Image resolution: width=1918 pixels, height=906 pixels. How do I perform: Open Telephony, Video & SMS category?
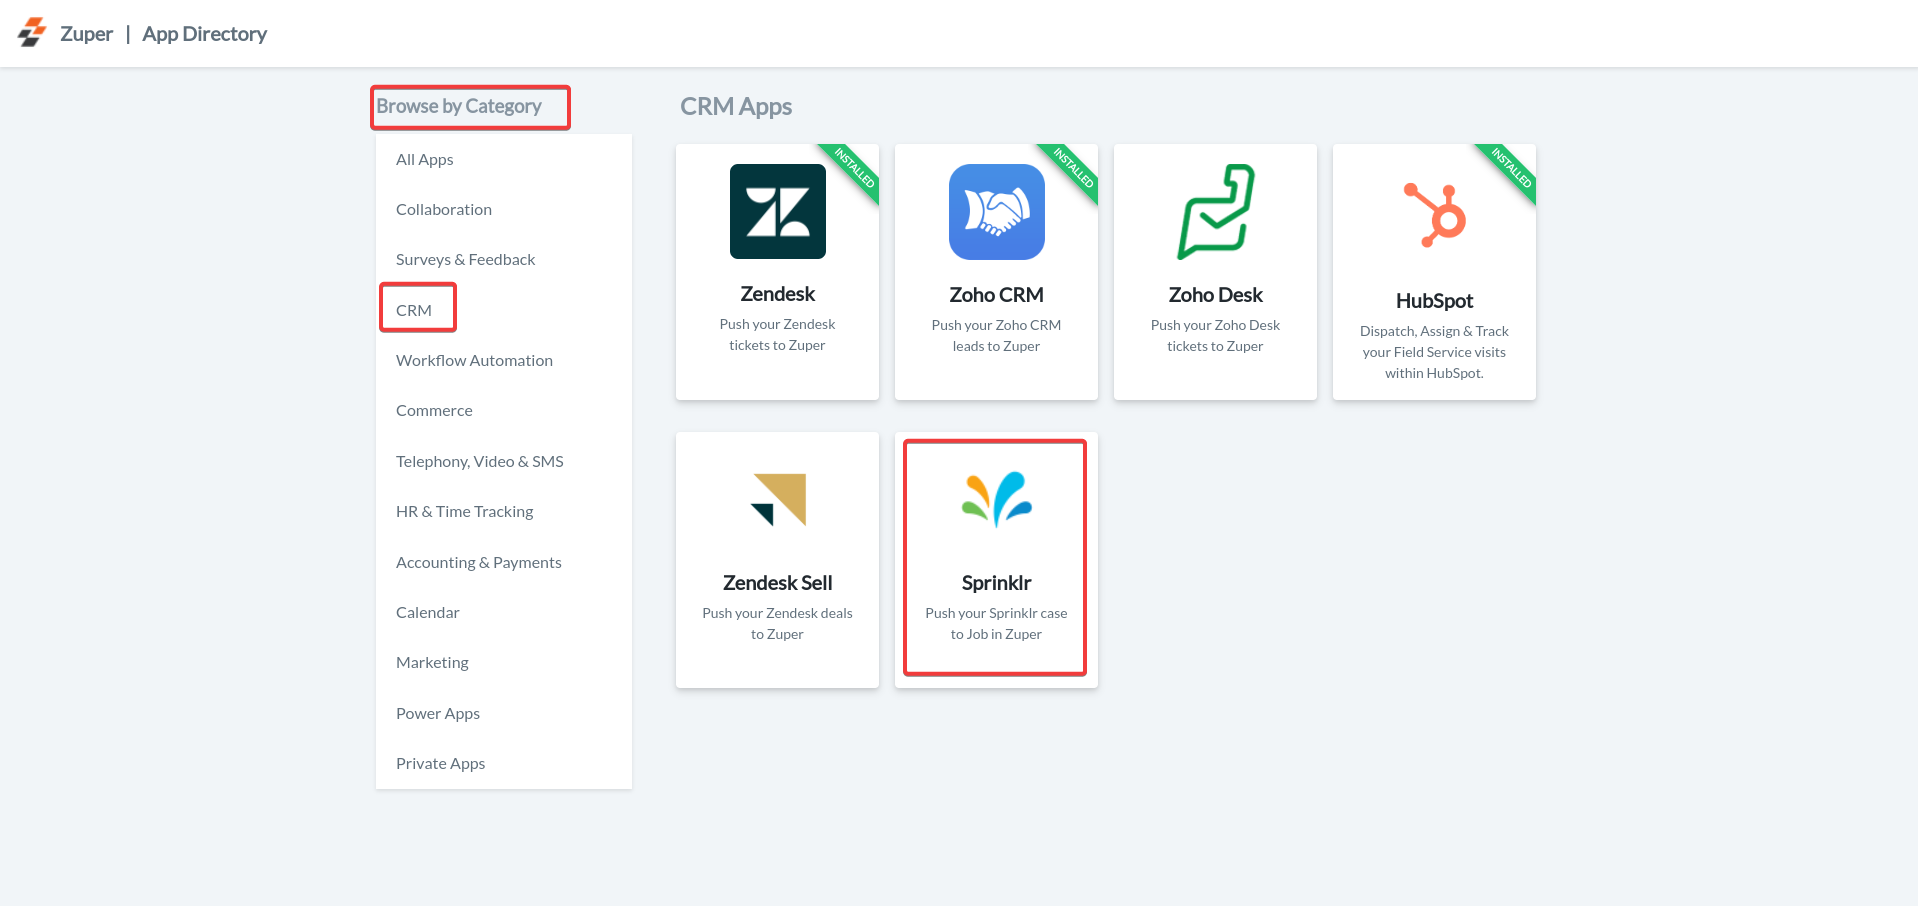pyautogui.click(x=480, y=462)
